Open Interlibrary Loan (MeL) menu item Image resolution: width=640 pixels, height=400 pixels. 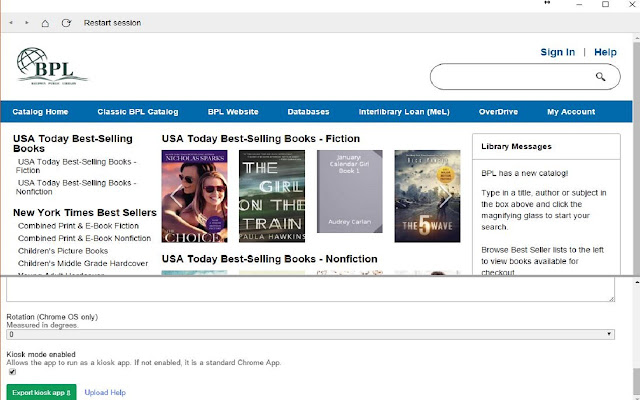point(404,112)
